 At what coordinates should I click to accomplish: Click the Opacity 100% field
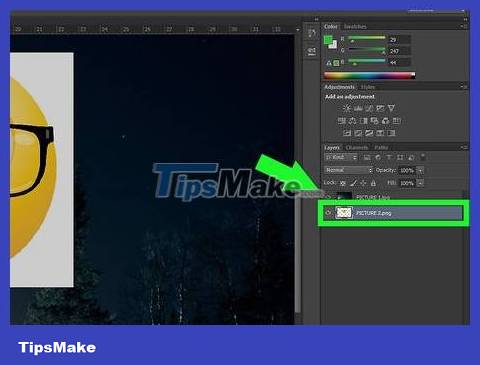click(407, 170)
